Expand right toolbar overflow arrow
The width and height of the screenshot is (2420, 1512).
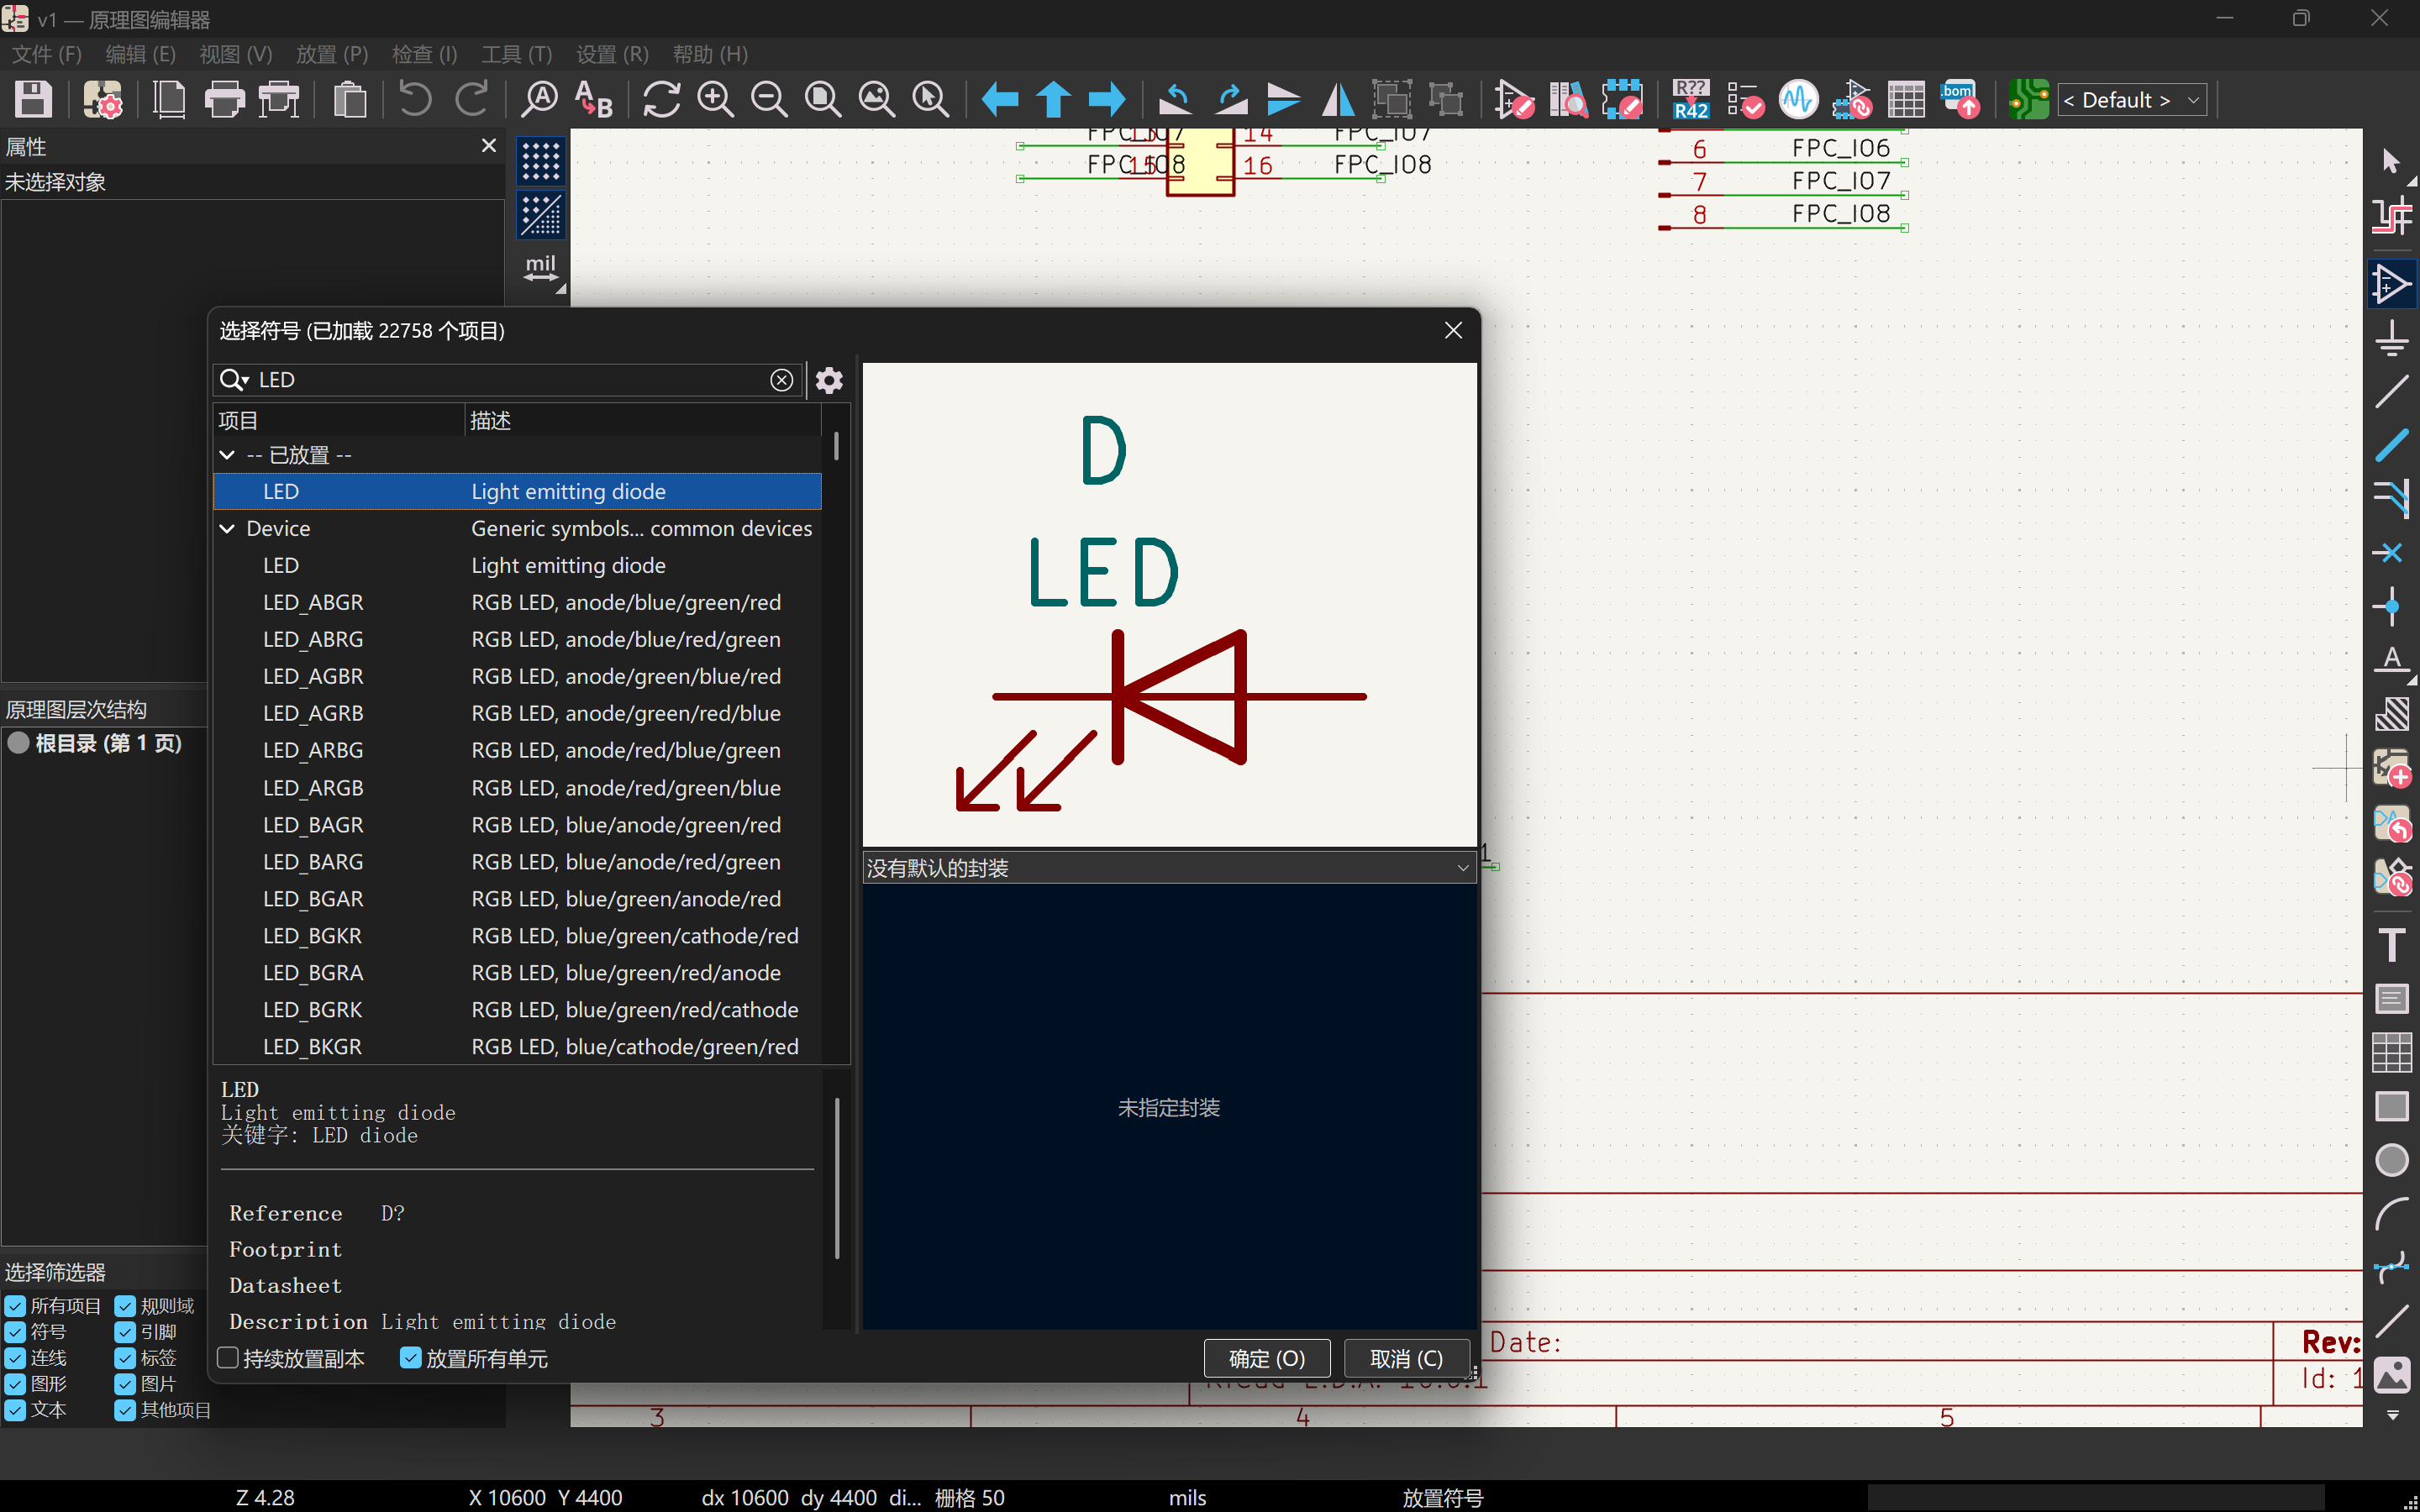[2392, 1416]
